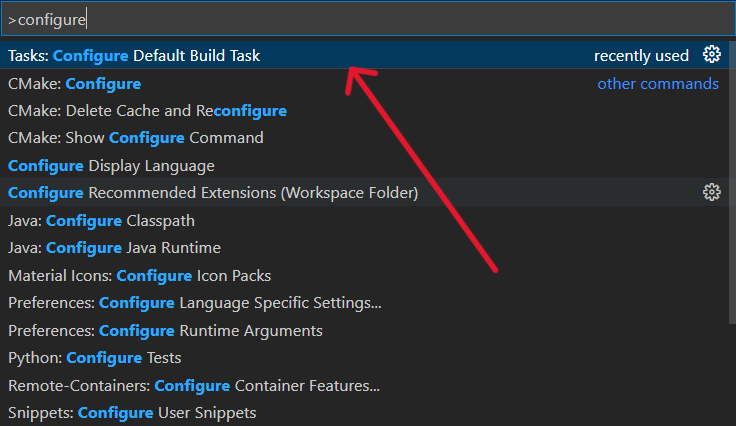Open Configure Display Language command

[111, 165]
